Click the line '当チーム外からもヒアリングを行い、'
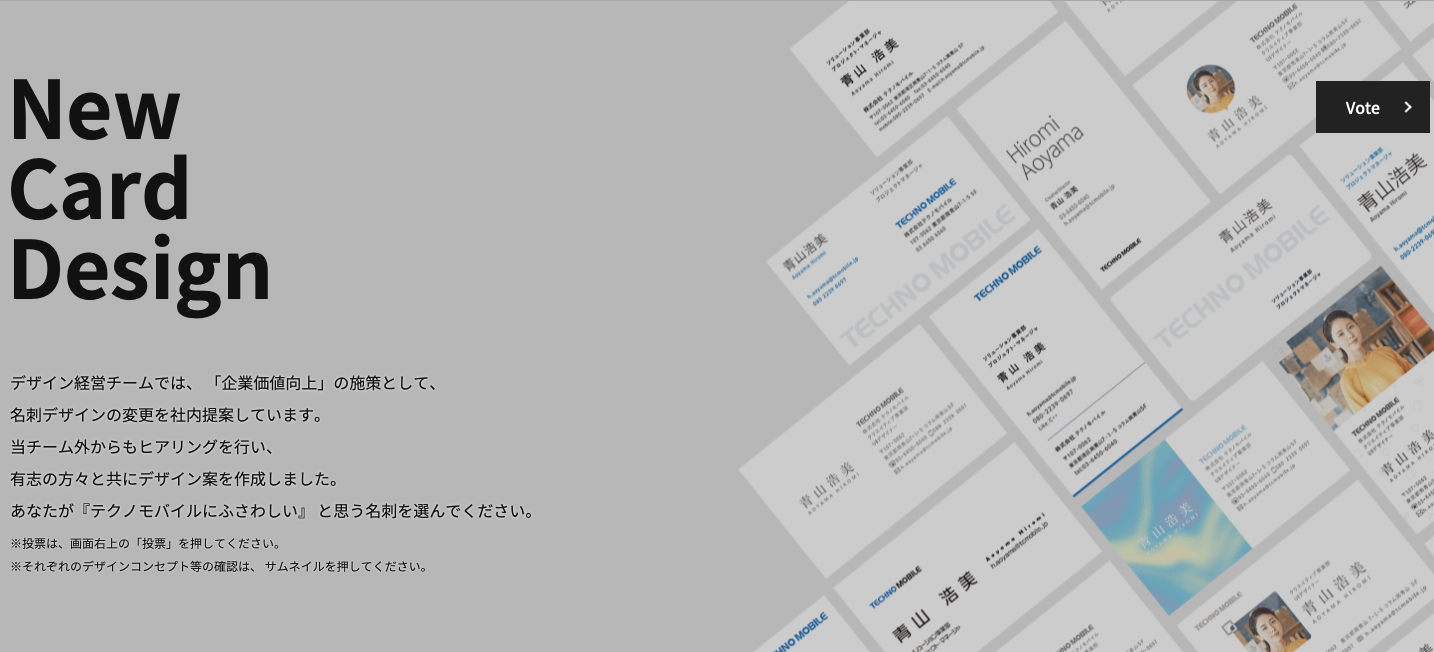The height and width of the screenshot is (652, 1434). [x=142, y=447]
